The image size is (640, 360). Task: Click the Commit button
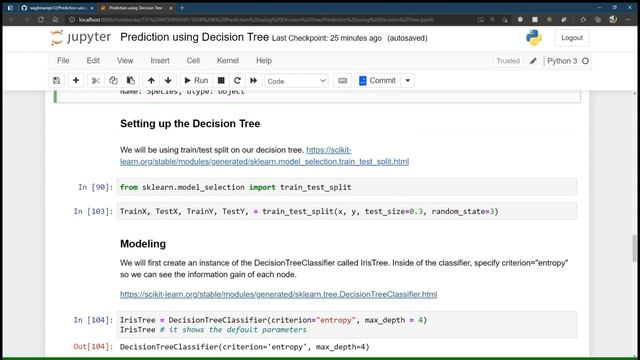coord(378,81)
